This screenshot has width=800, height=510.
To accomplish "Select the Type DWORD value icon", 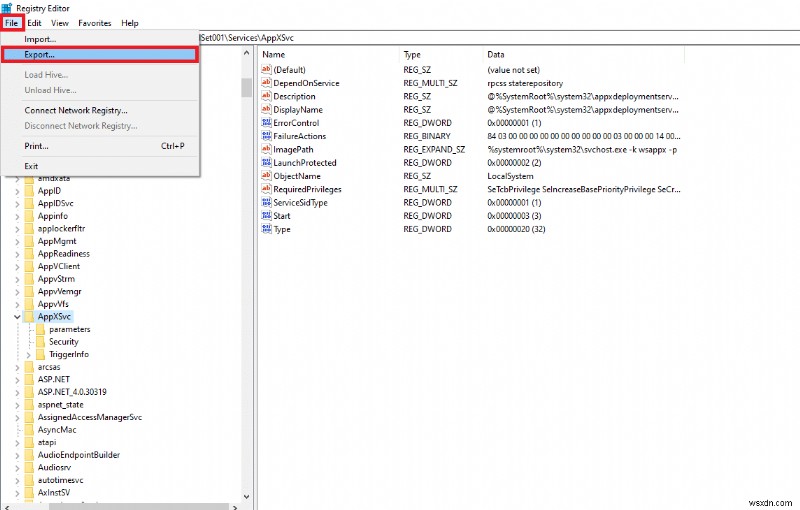I will pos(266,228).
